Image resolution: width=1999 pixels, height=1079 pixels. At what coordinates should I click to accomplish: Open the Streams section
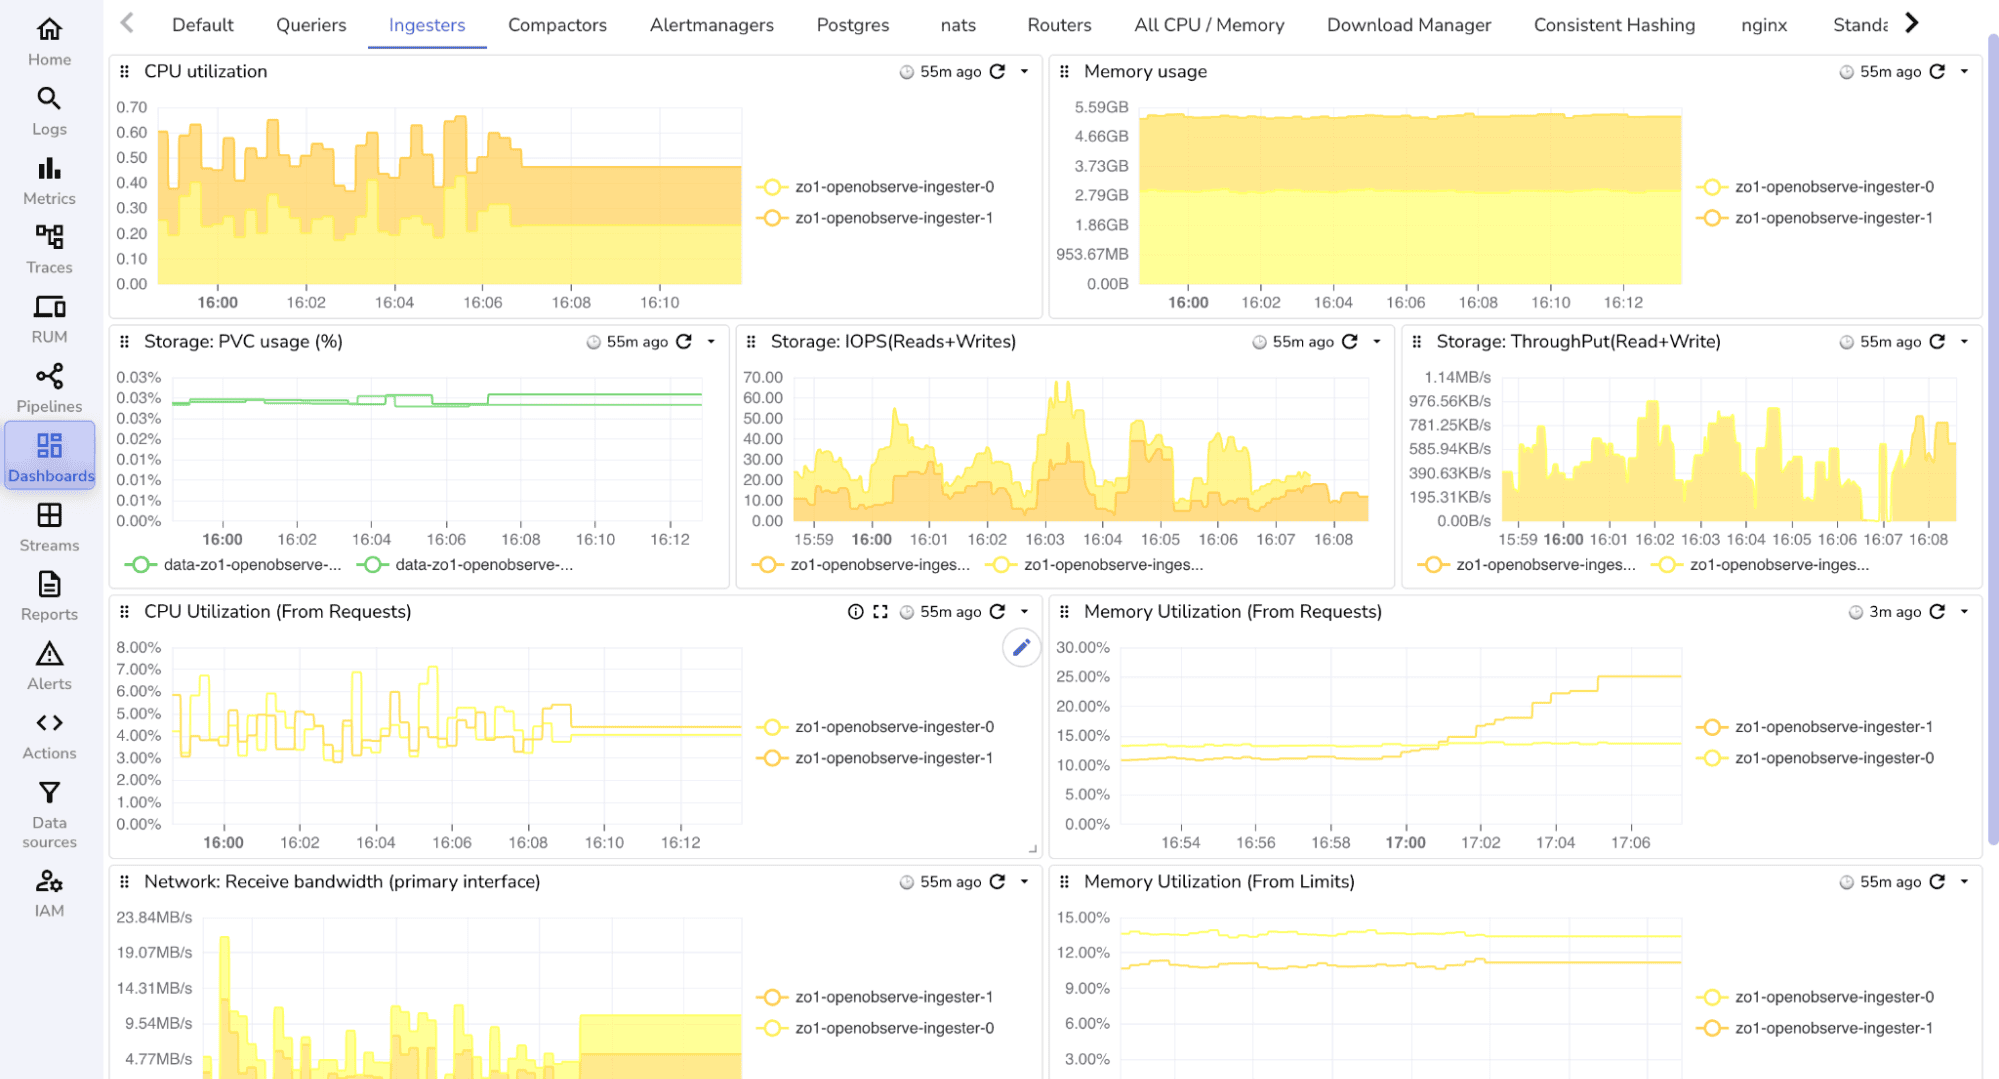point(48,526)
